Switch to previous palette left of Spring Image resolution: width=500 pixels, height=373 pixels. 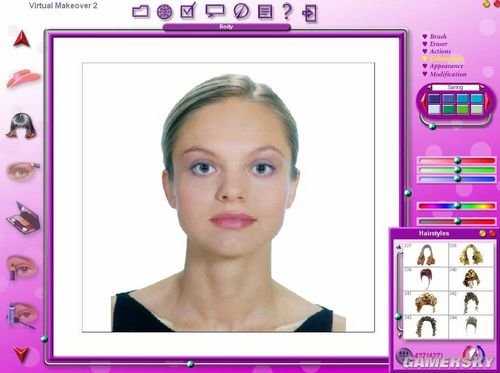(x=429, y=87)
